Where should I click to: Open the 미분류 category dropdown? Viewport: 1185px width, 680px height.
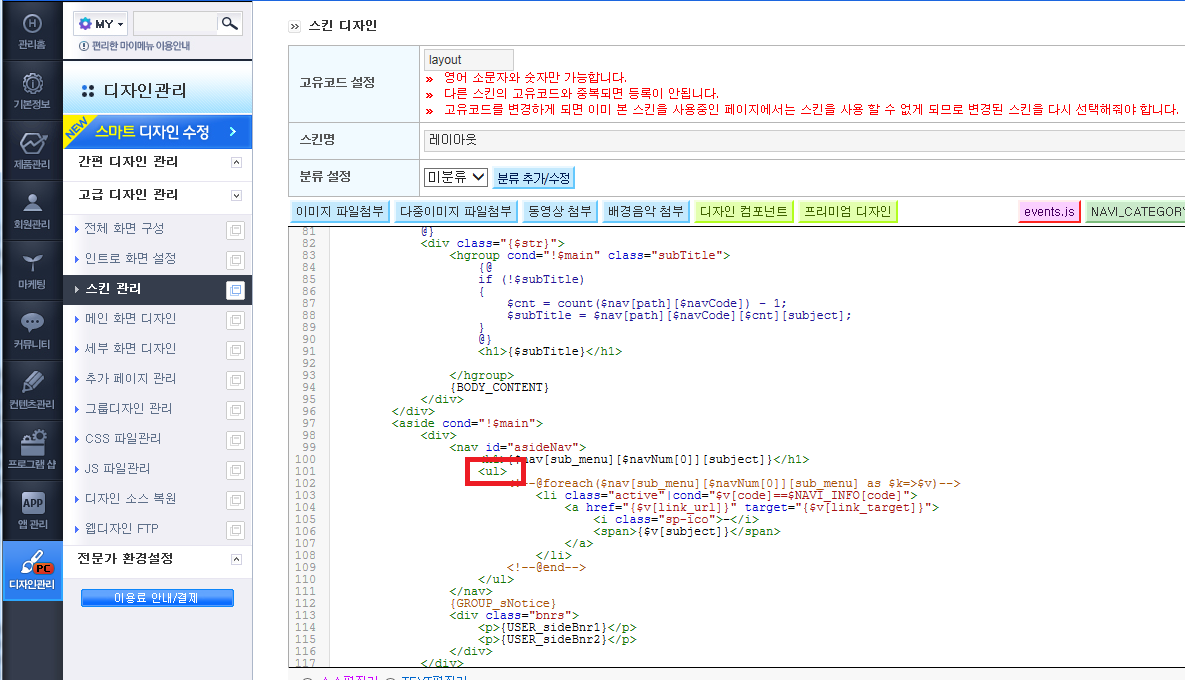pyautogui.click(x=456, y=177)
